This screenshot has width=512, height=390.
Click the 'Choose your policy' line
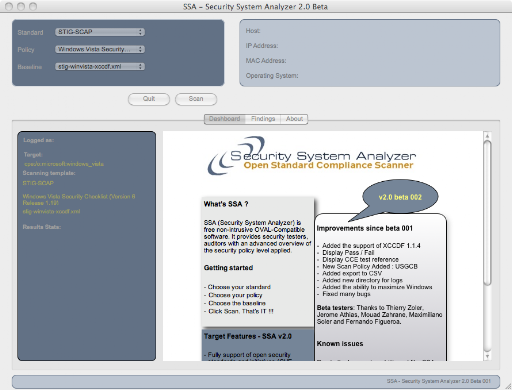point(233,295)
